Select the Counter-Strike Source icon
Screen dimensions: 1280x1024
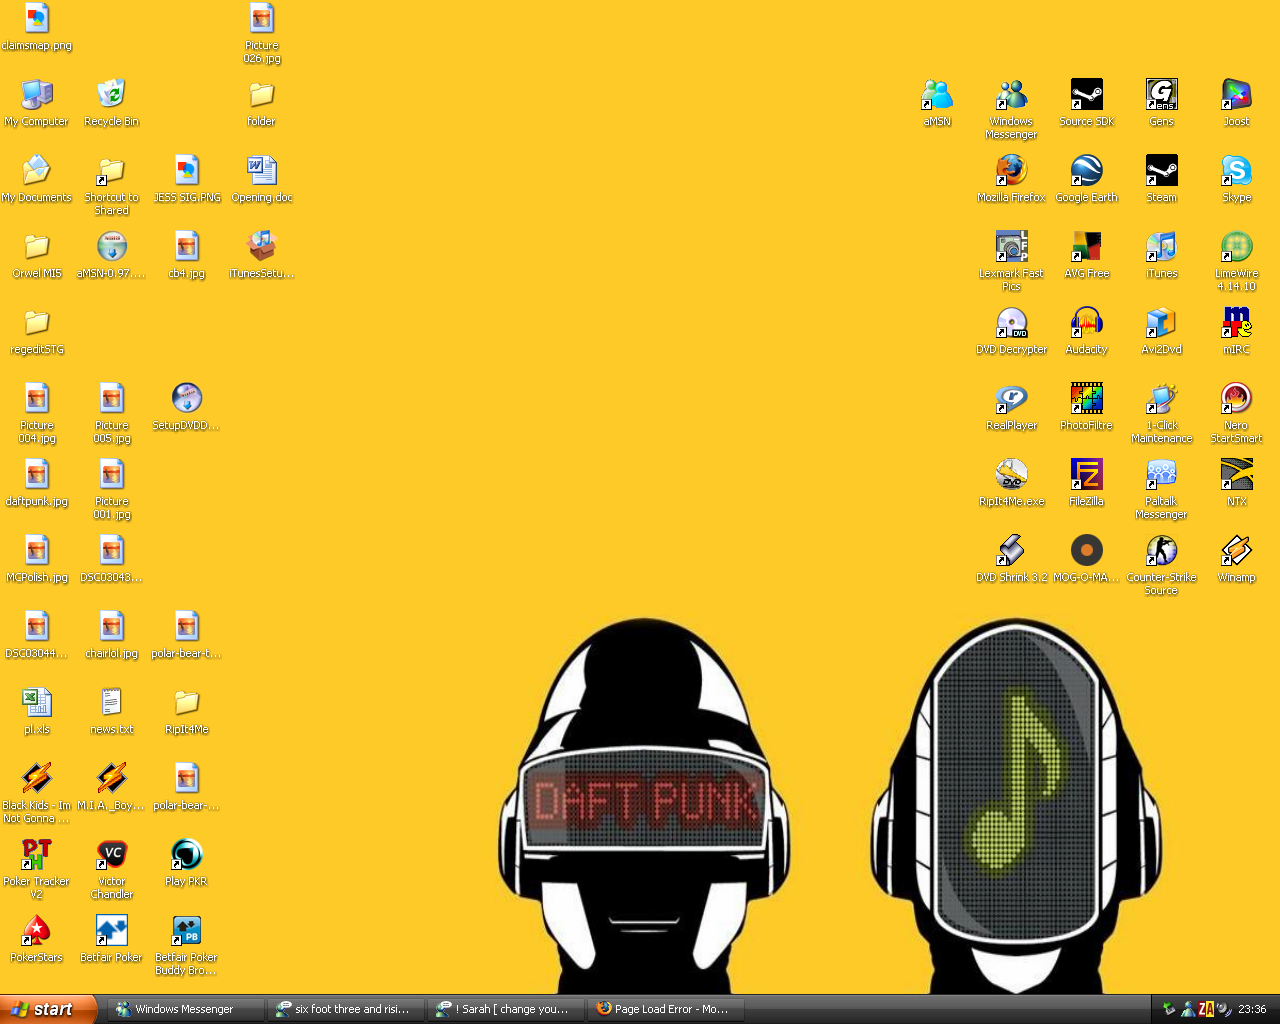1161,551
